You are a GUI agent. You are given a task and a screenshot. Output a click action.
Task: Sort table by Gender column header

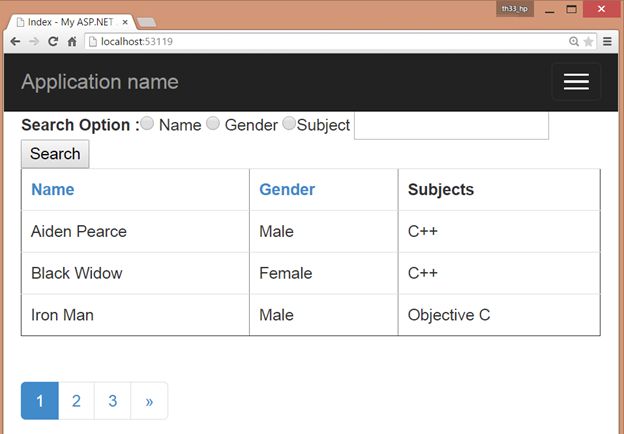coord(287,190)
